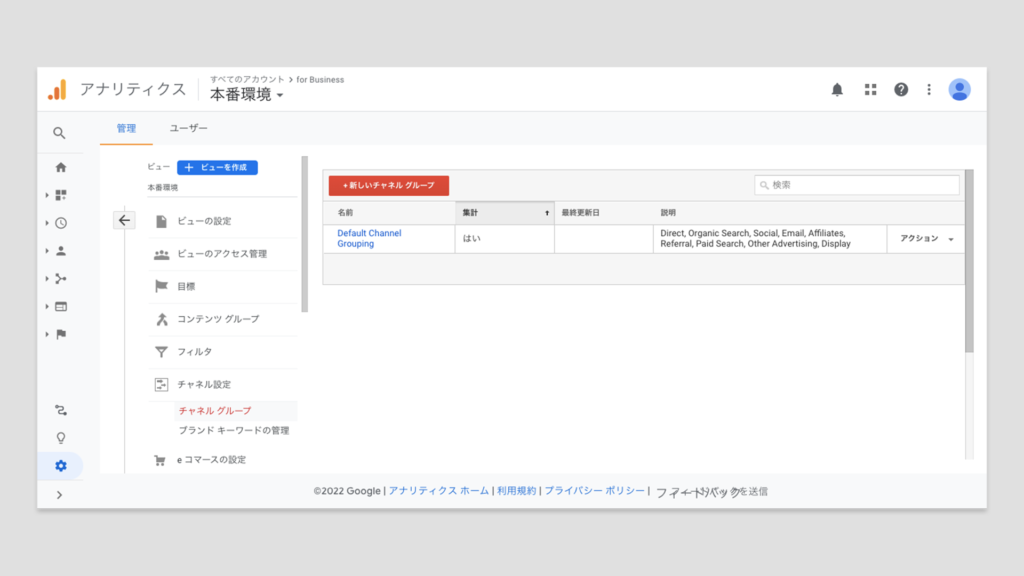The height and width of the screenshot is (576, 1024).
Task: Sort table by the 集計 column header
Action: tap(504, 213)
